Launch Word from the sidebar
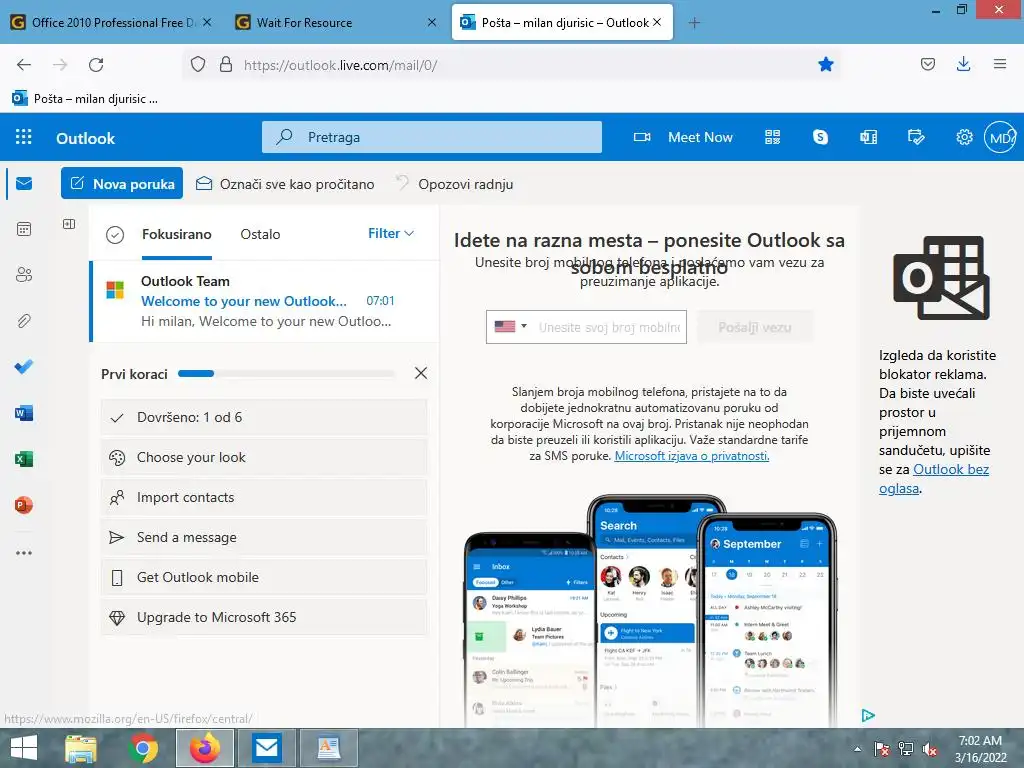This screenshot has height=768, width=1024. coord(24,413)
